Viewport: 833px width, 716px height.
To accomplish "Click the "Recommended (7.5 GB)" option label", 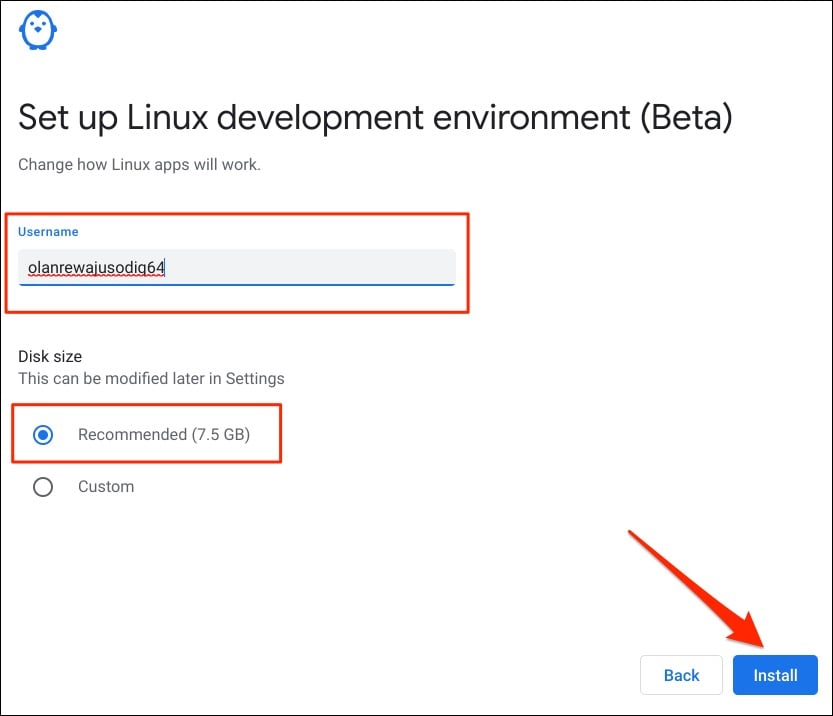I will 164,435.
